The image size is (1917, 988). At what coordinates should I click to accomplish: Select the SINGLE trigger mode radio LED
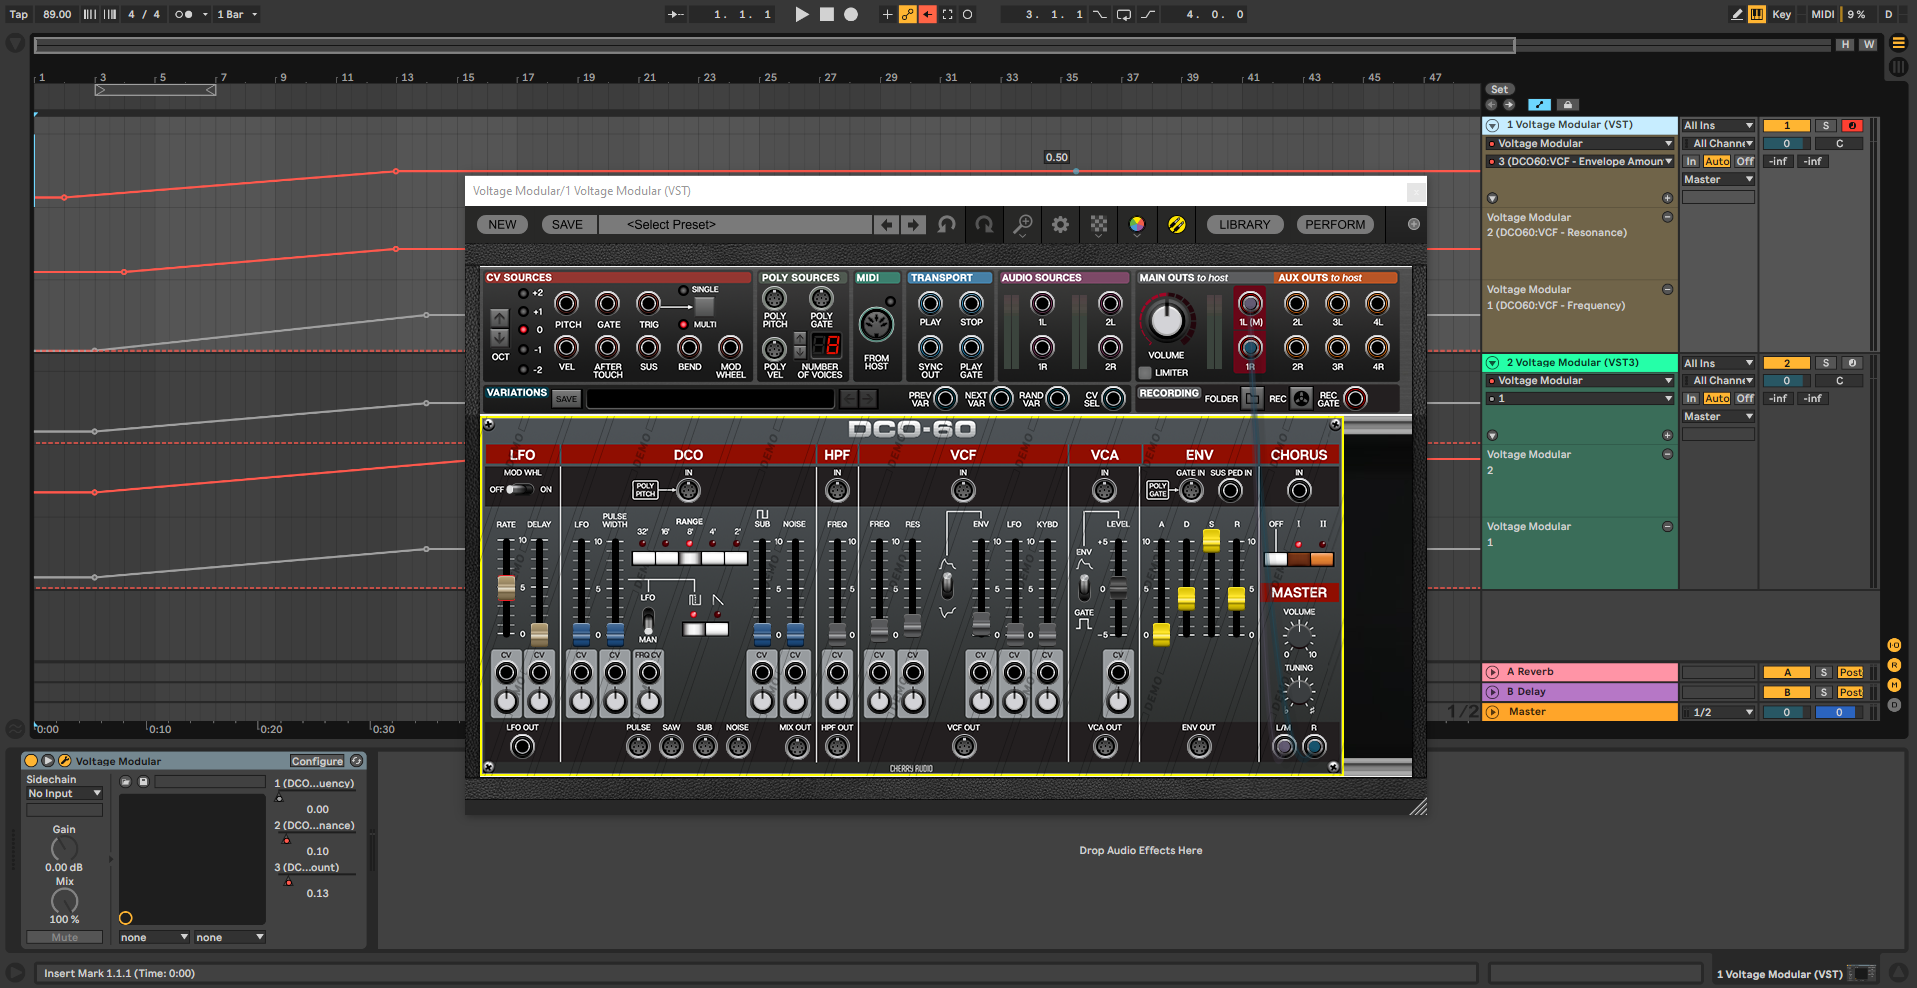click(683, 290)
